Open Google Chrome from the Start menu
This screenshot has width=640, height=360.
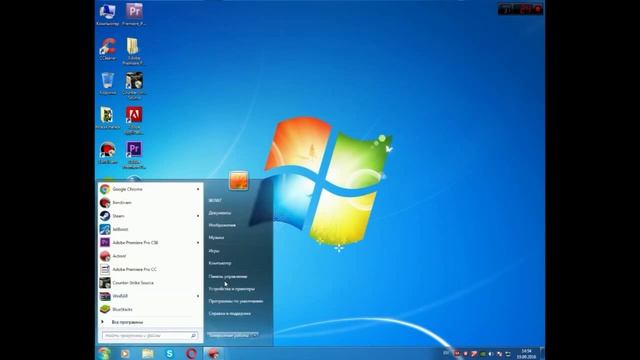tap(150, 189)
